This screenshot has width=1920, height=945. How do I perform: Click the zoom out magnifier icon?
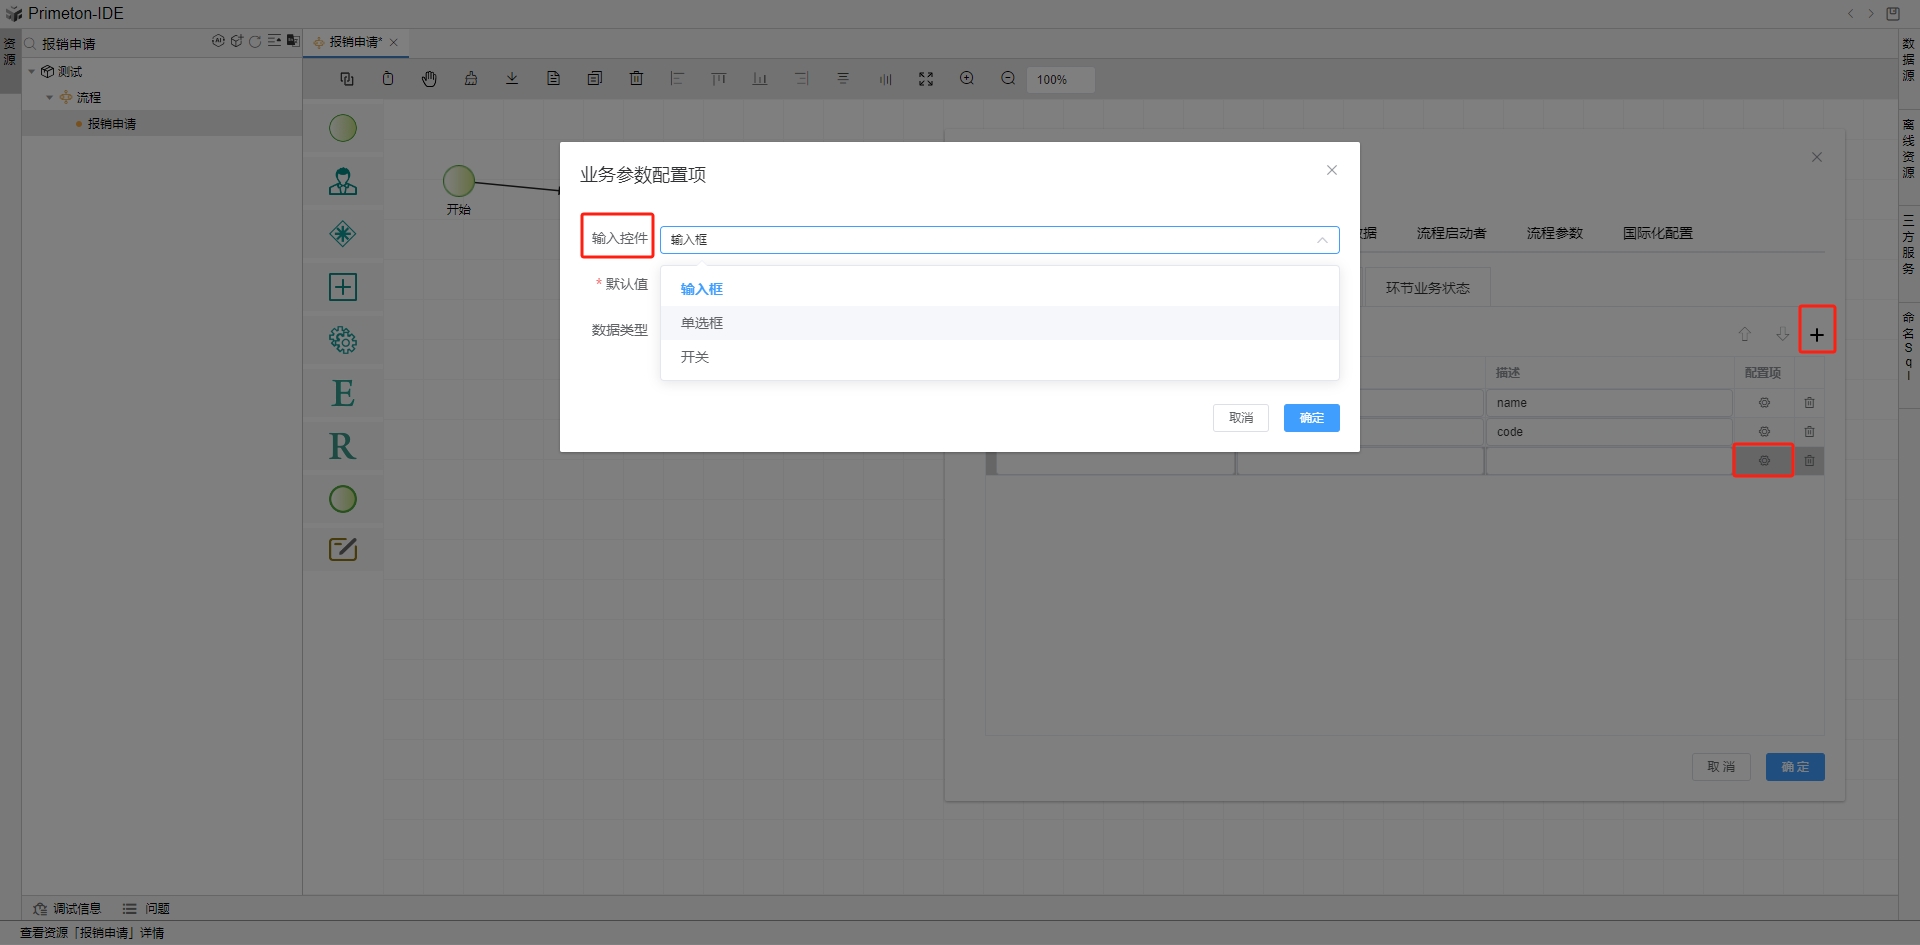click(1008, 79)
